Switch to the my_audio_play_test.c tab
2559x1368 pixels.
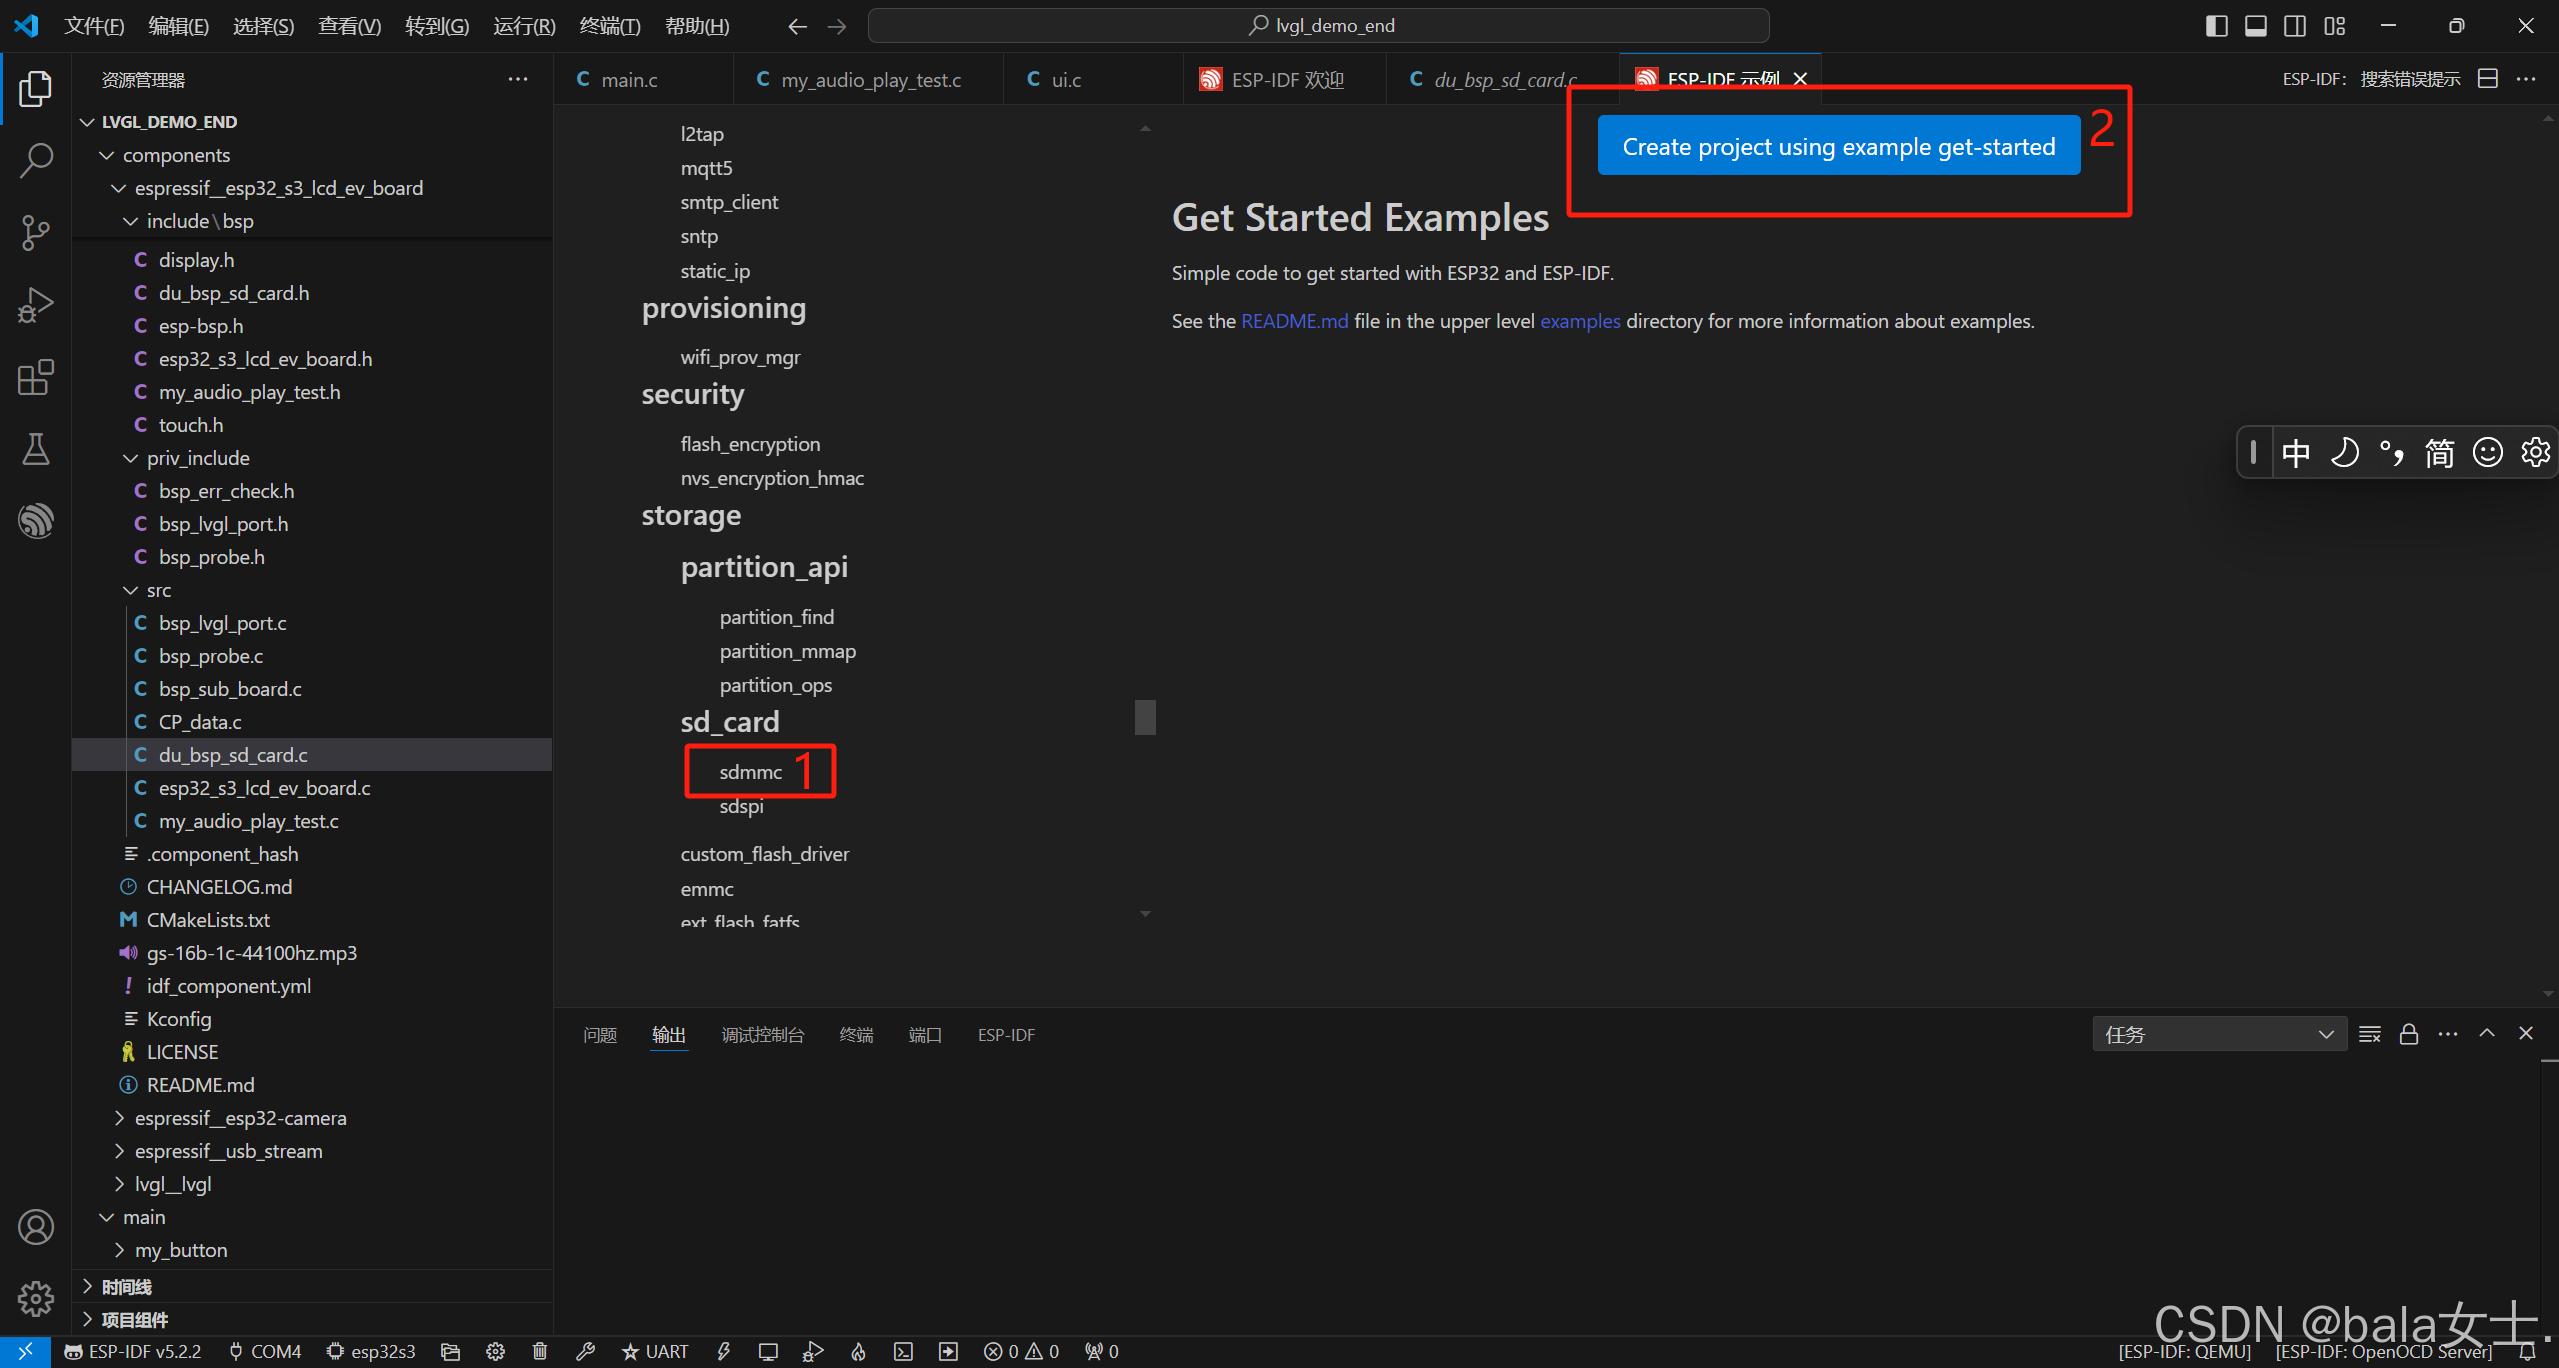[869, 80]
